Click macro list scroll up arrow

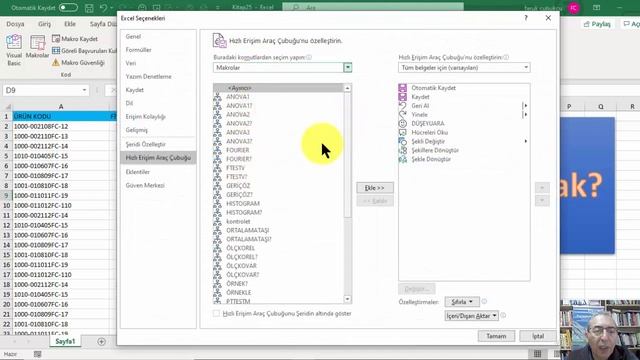[x=347, y=88]
